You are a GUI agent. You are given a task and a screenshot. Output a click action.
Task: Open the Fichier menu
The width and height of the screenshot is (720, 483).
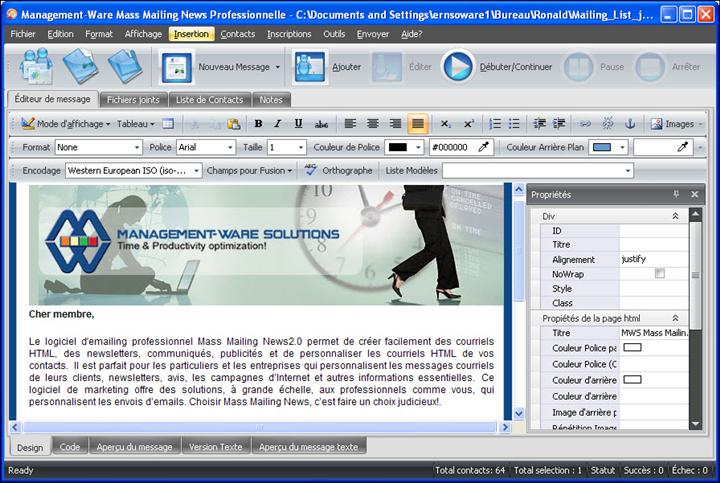point(22,34)
